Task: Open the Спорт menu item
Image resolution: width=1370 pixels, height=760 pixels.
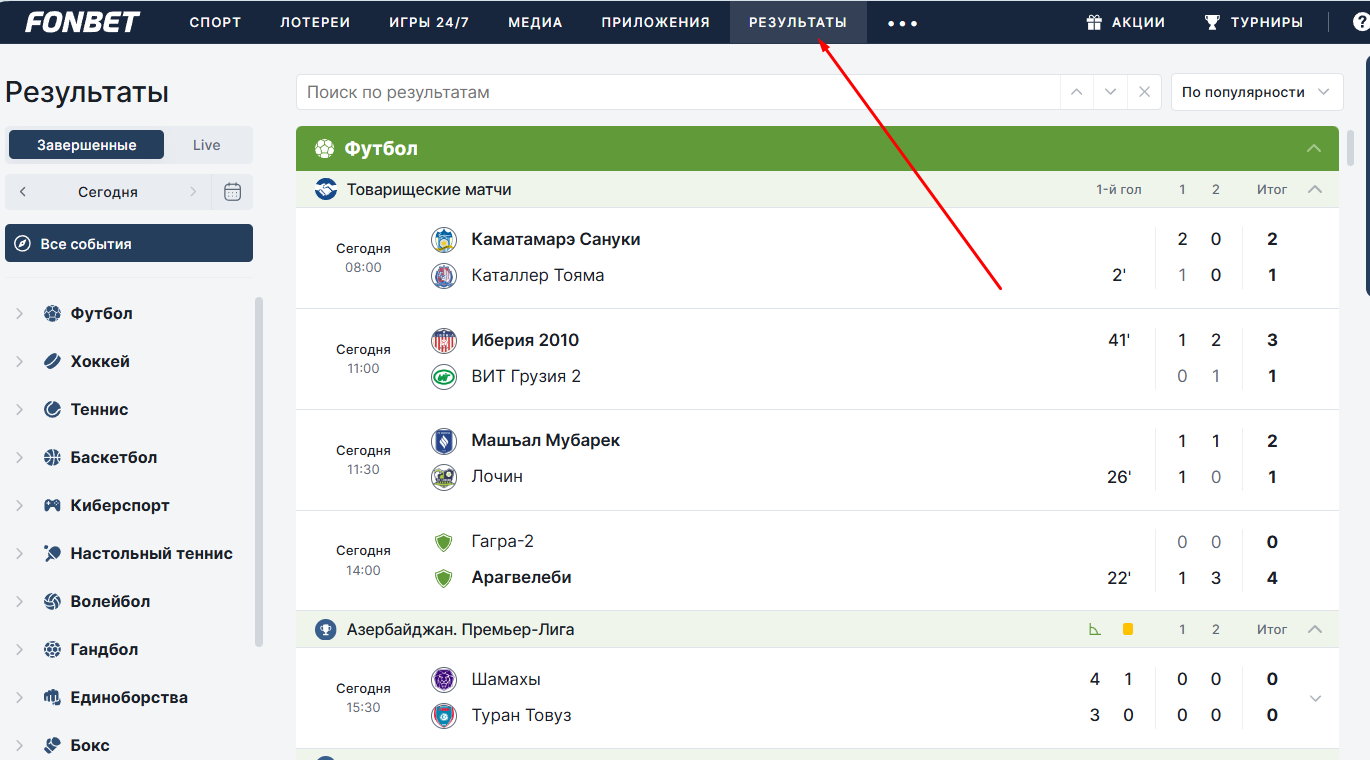Action: point(215,22)
